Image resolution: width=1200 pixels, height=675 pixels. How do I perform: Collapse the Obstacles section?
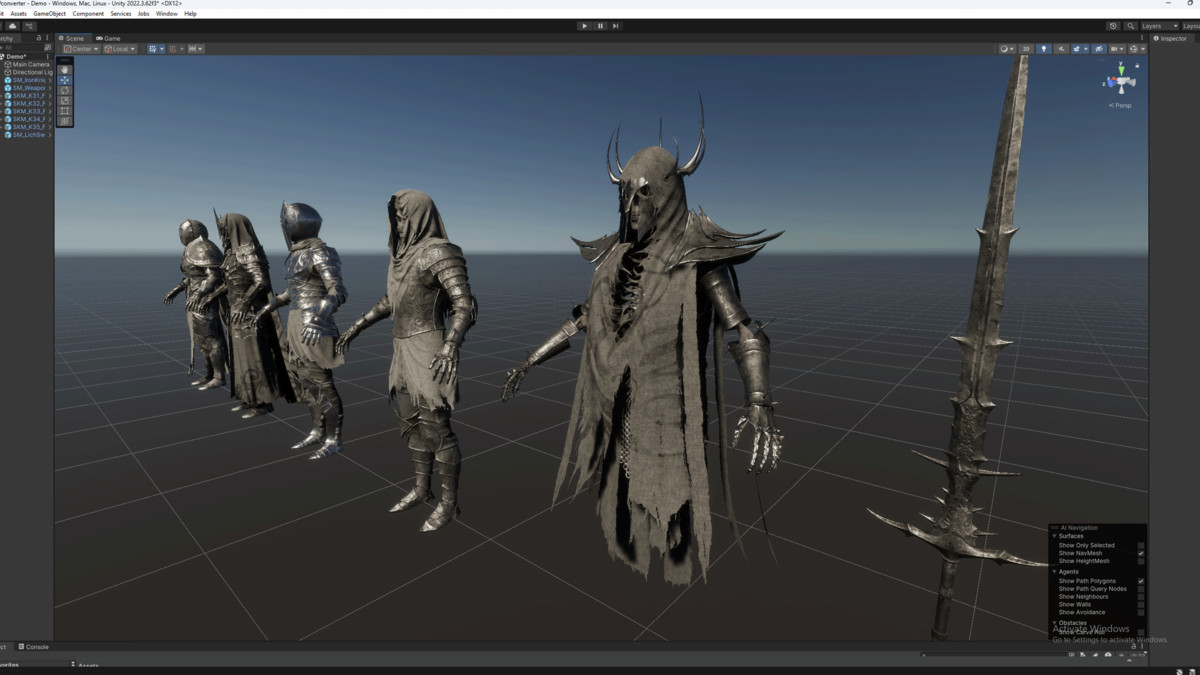[1054, 622]
